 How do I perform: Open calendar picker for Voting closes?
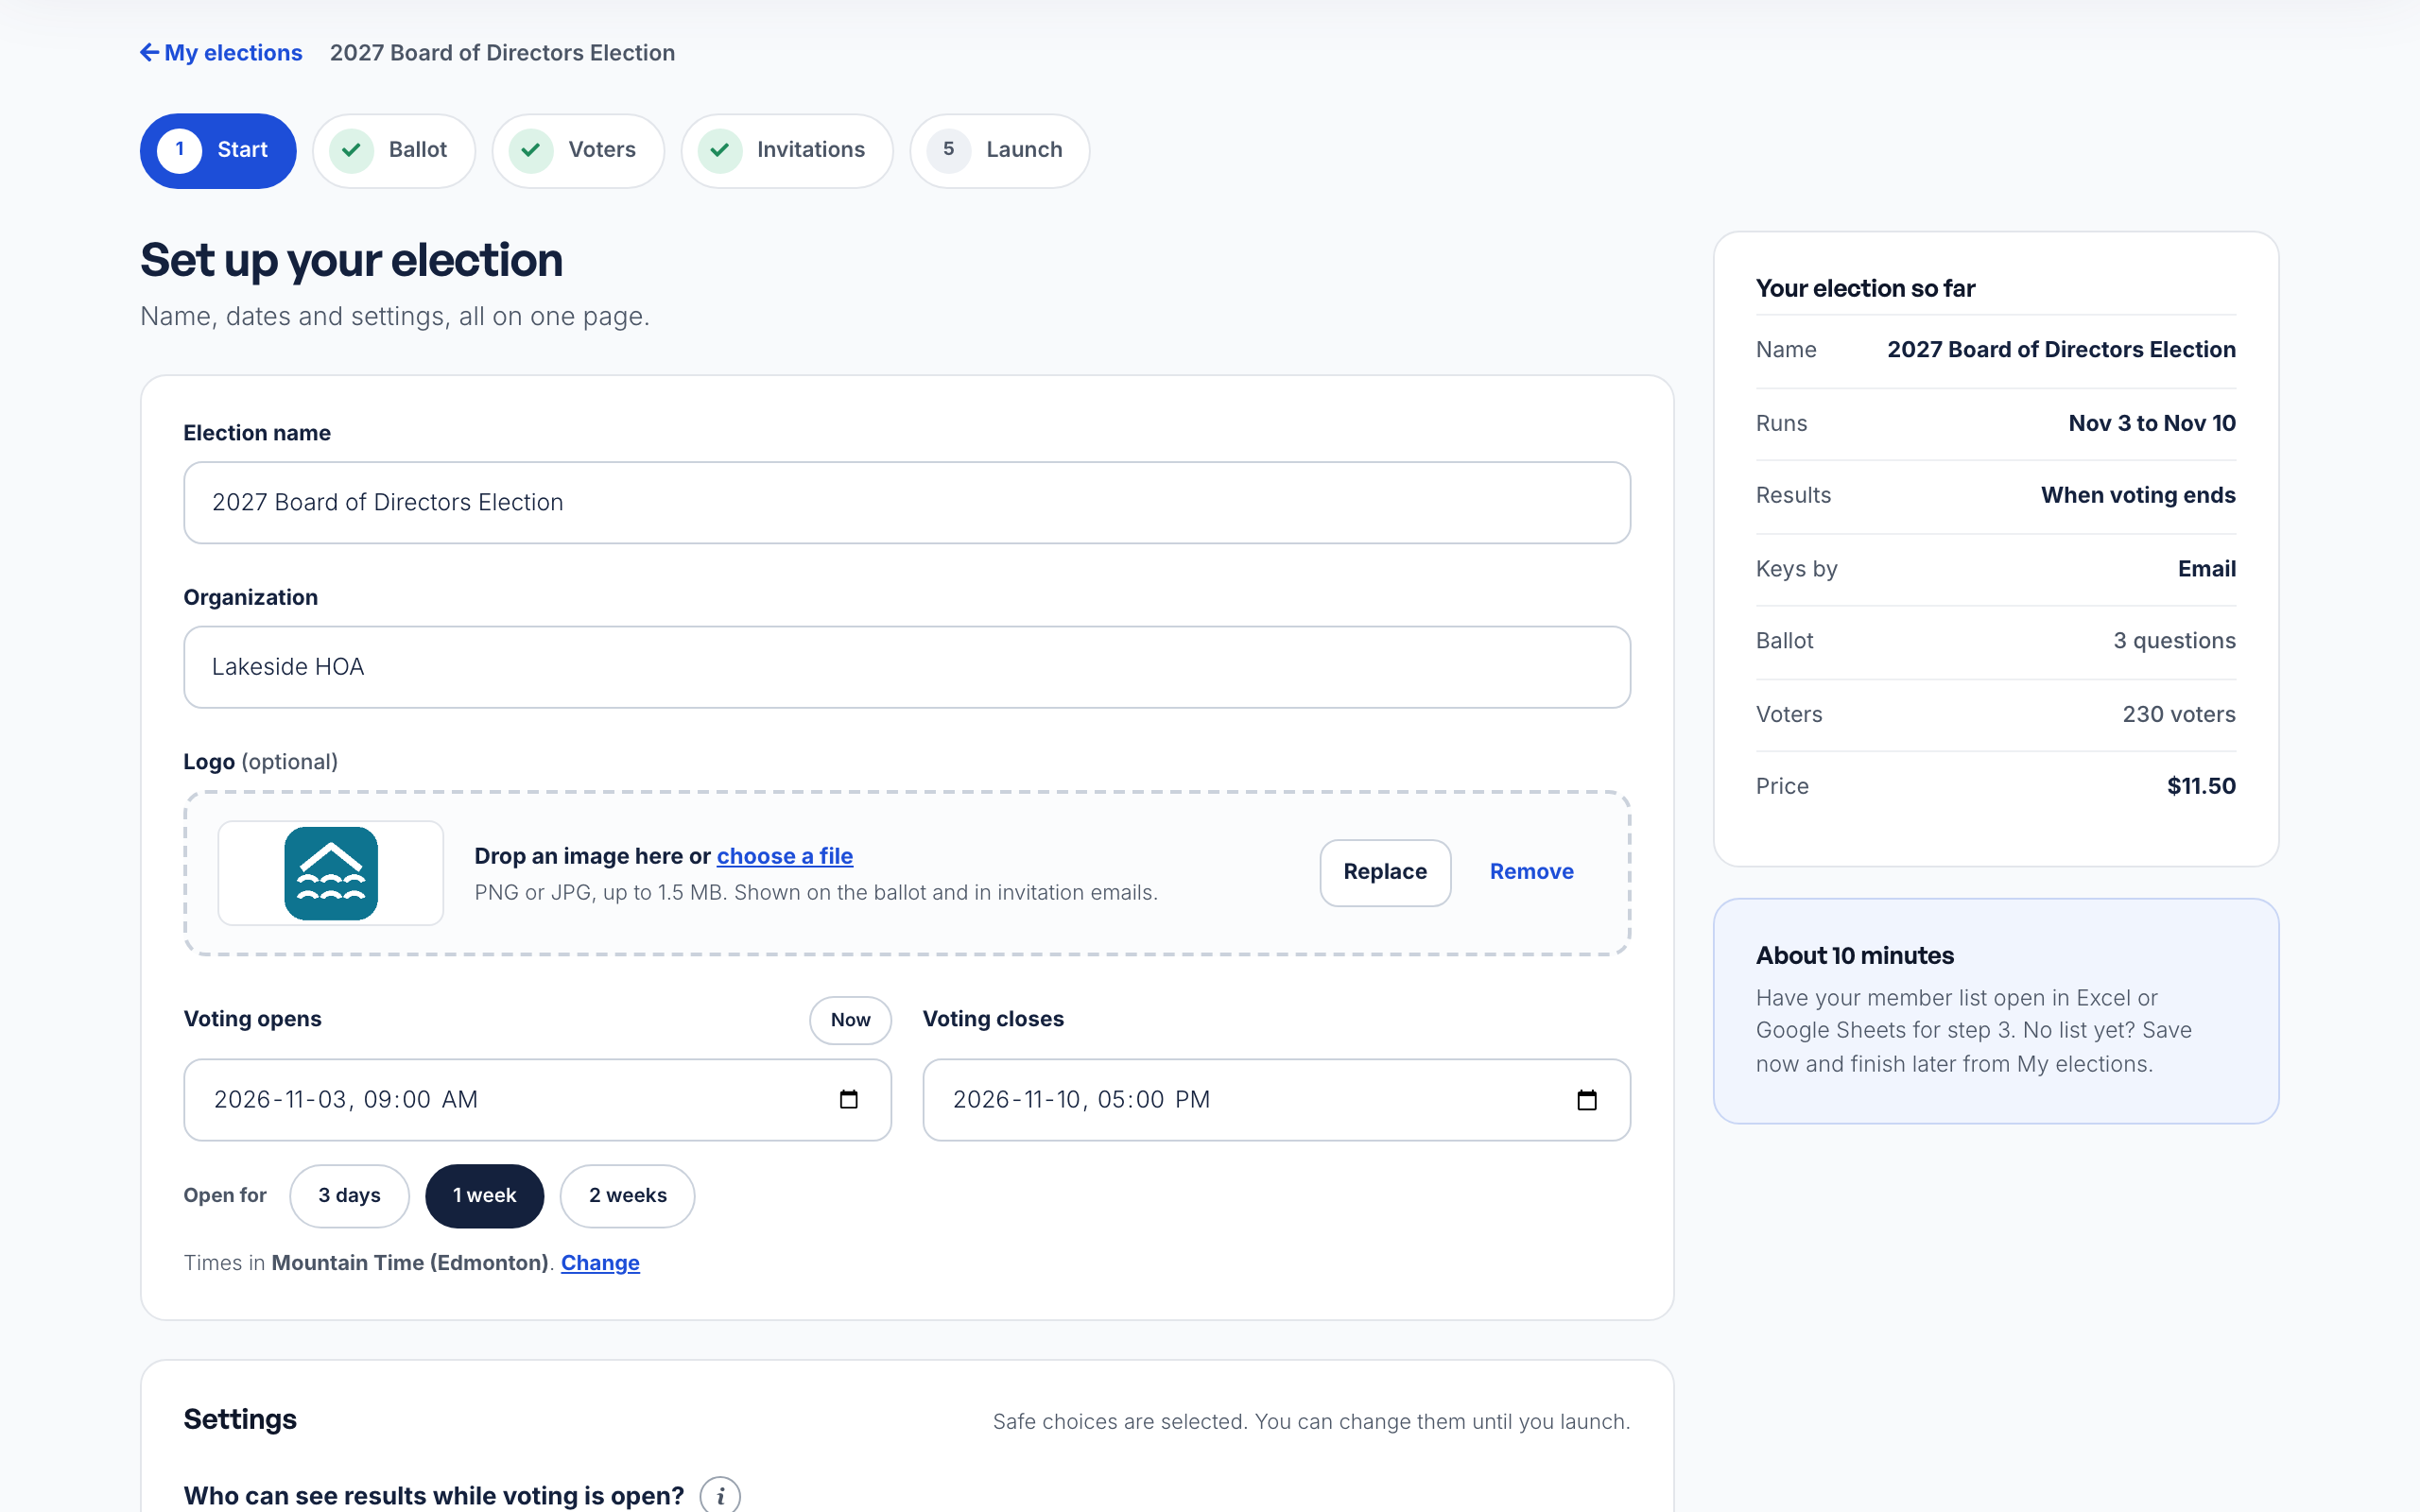point(1587,1100)
